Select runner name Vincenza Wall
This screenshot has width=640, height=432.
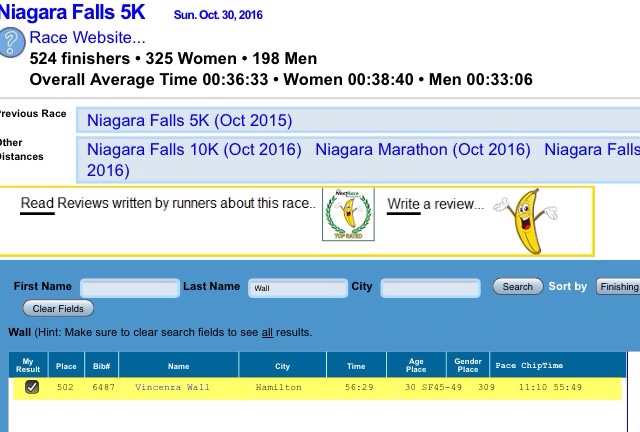(x=172, y=387)
